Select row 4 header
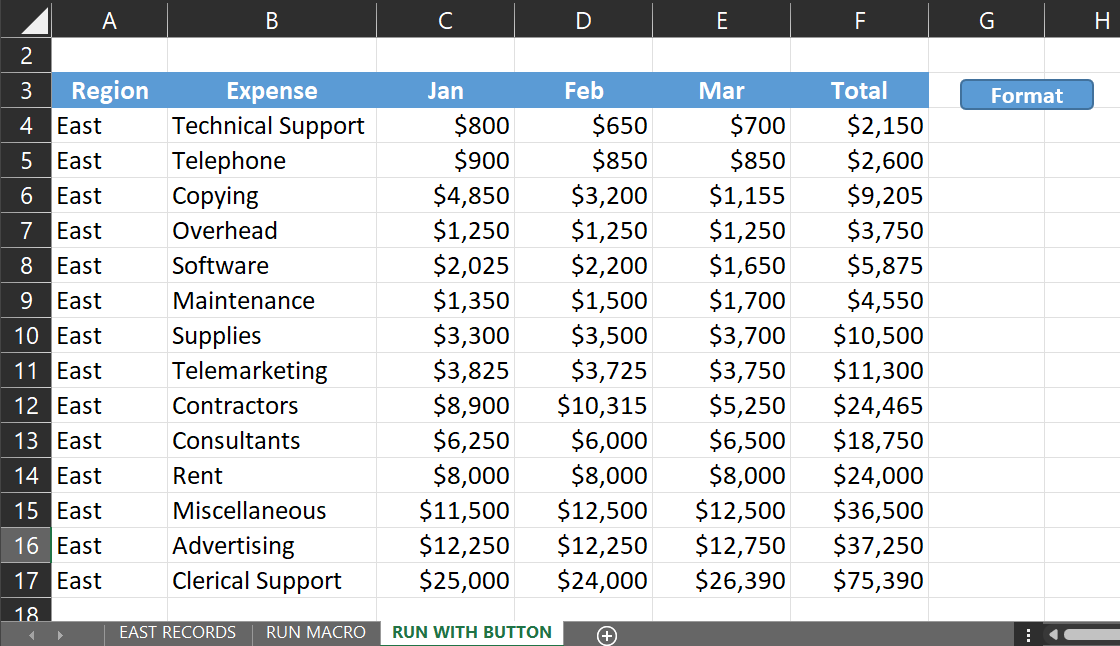Image resolution: width=1120 pixels, height=646 pixels. coord(26,126)
